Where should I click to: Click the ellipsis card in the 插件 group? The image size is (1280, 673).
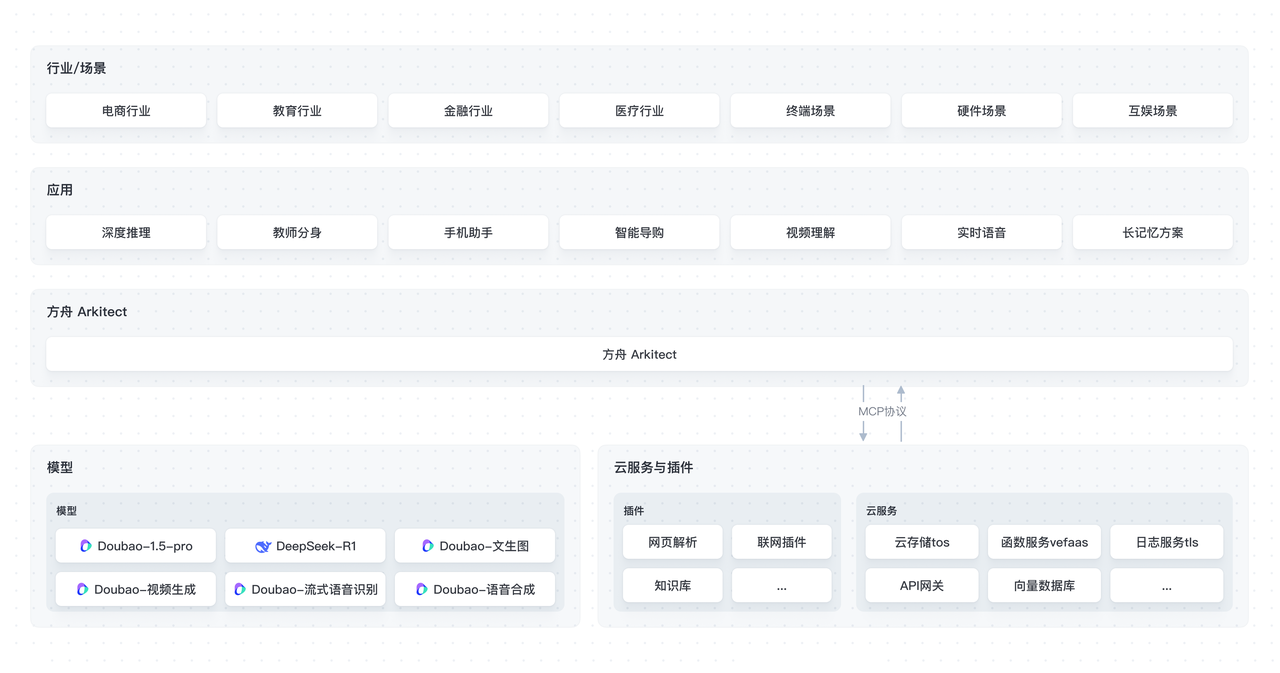click(781, 585)
